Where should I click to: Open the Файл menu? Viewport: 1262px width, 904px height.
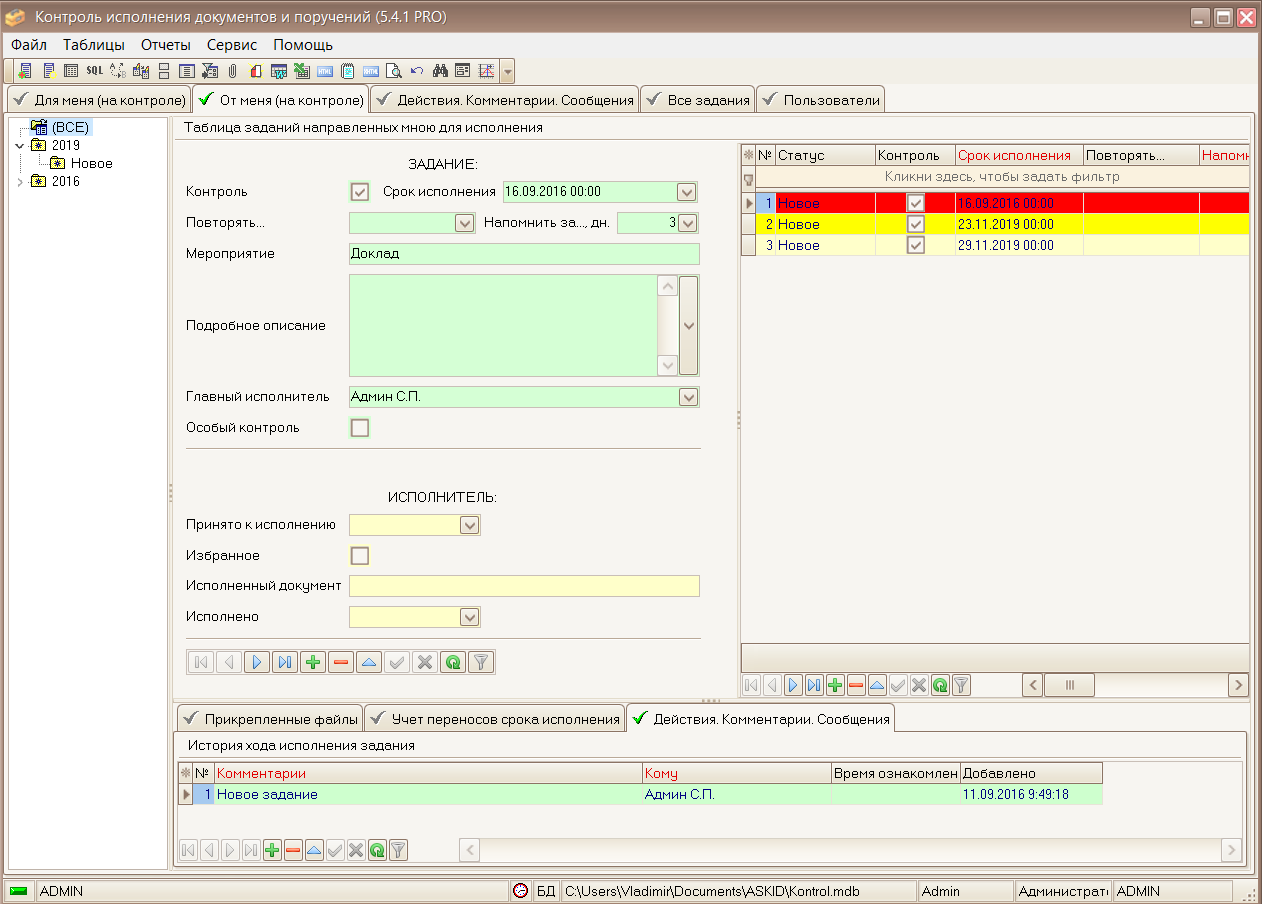pyautogui.click(x=29, y=45)
